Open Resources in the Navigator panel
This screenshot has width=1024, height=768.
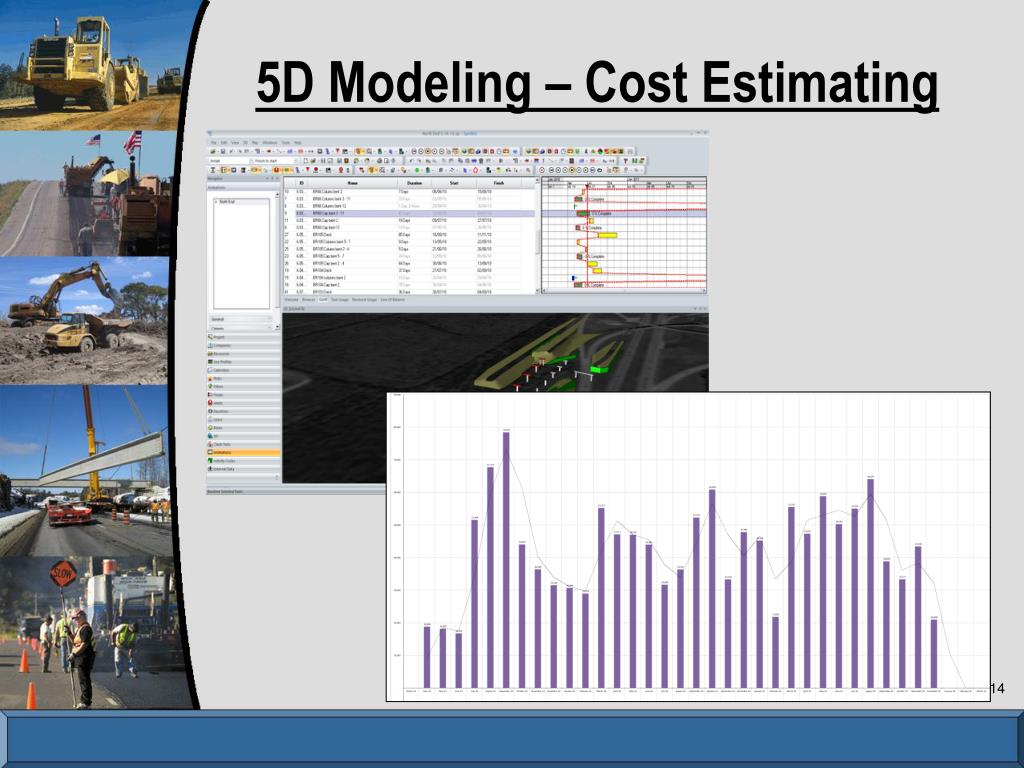tap(243, 354)
